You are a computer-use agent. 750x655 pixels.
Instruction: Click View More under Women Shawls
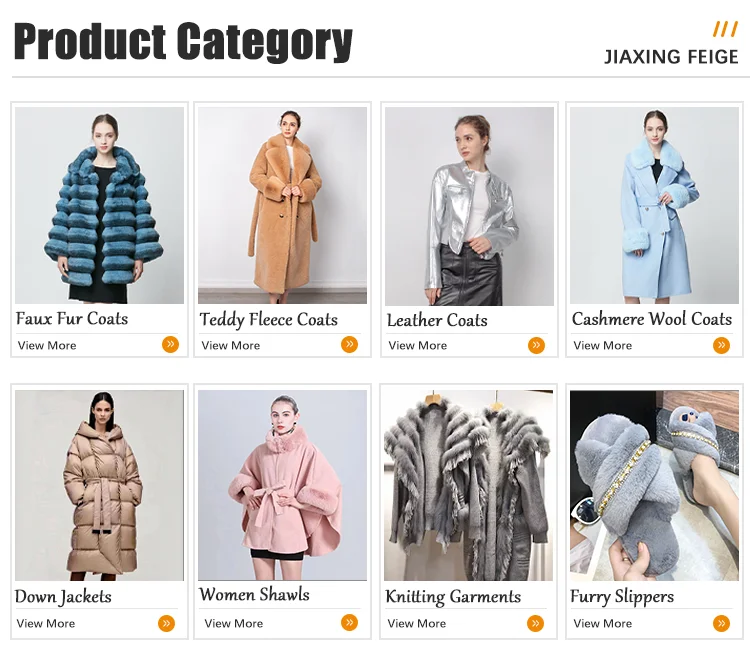(x=233, y=623)
